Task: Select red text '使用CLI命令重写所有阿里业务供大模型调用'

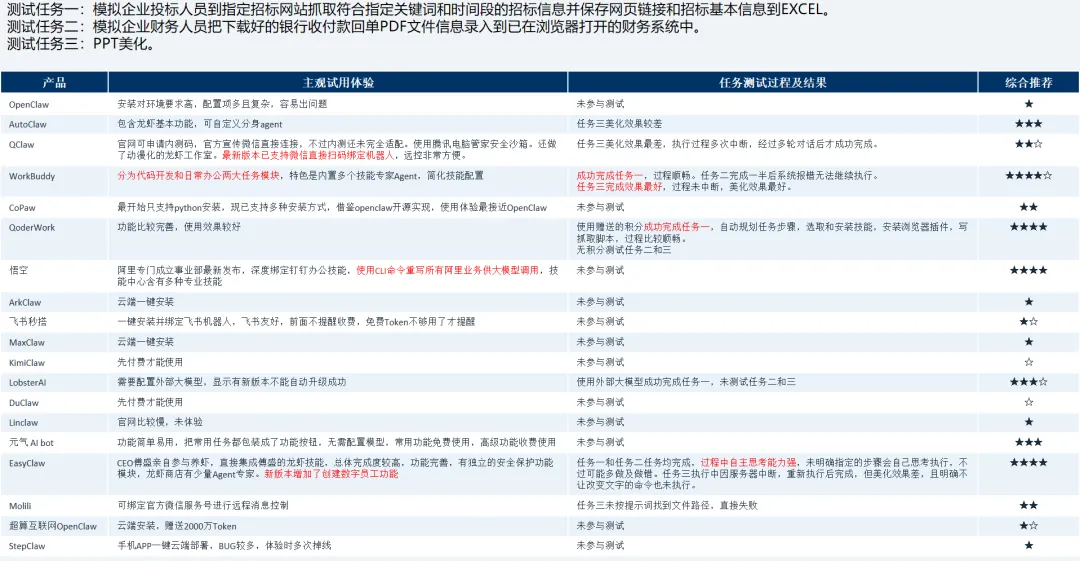Action: tap(447, 270)
